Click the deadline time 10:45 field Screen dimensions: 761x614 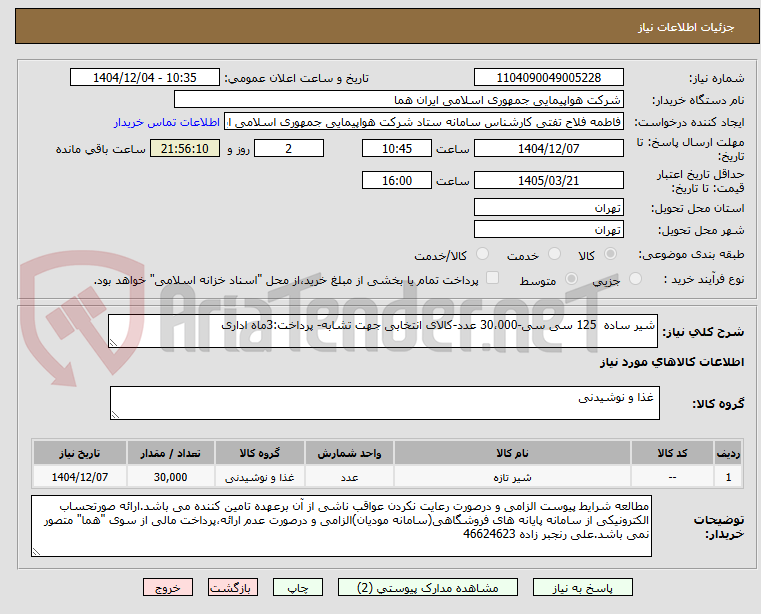(x=397, y=149)
